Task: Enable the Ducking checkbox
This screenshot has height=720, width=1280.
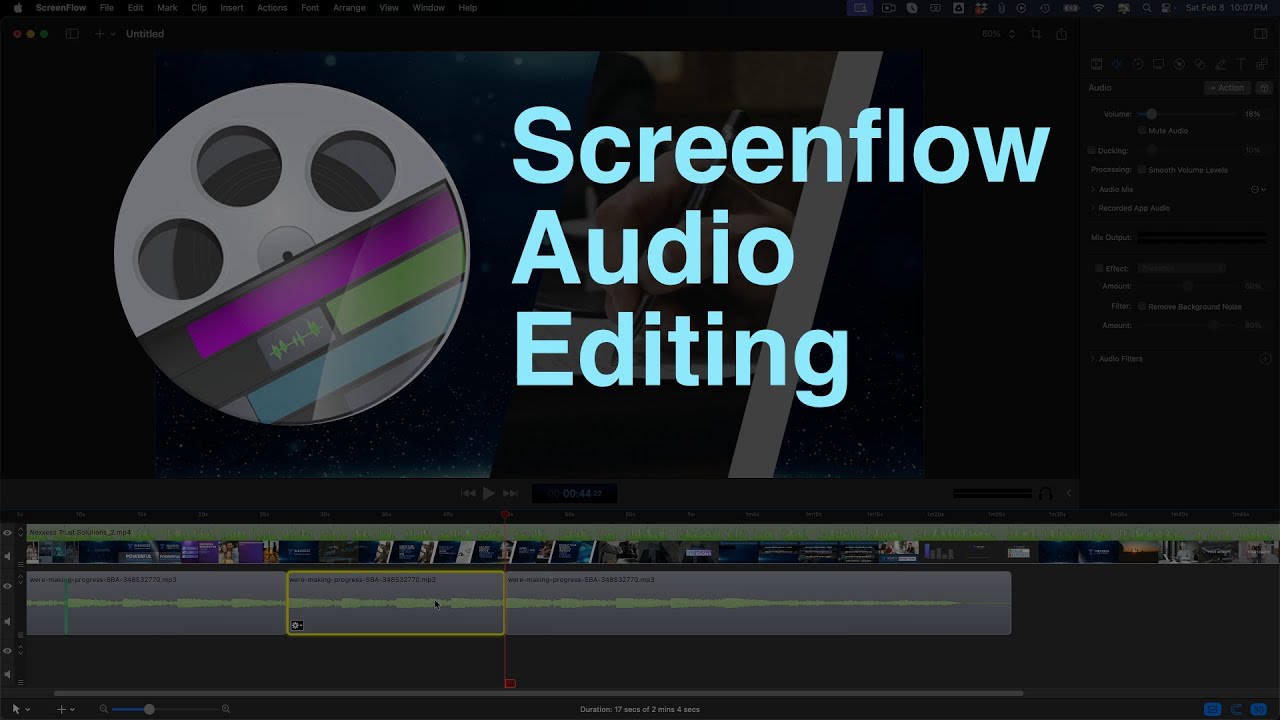Action: pos(1091,151)
